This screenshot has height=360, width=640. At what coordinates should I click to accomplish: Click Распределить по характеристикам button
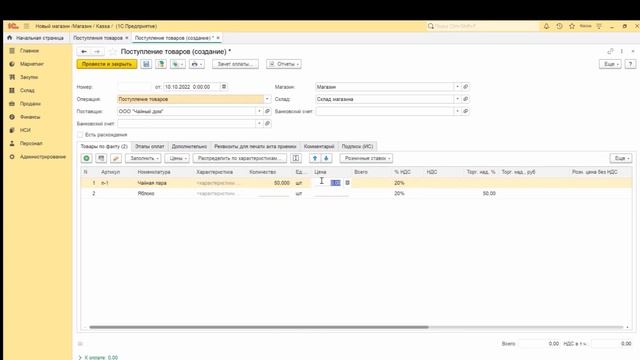240,158
